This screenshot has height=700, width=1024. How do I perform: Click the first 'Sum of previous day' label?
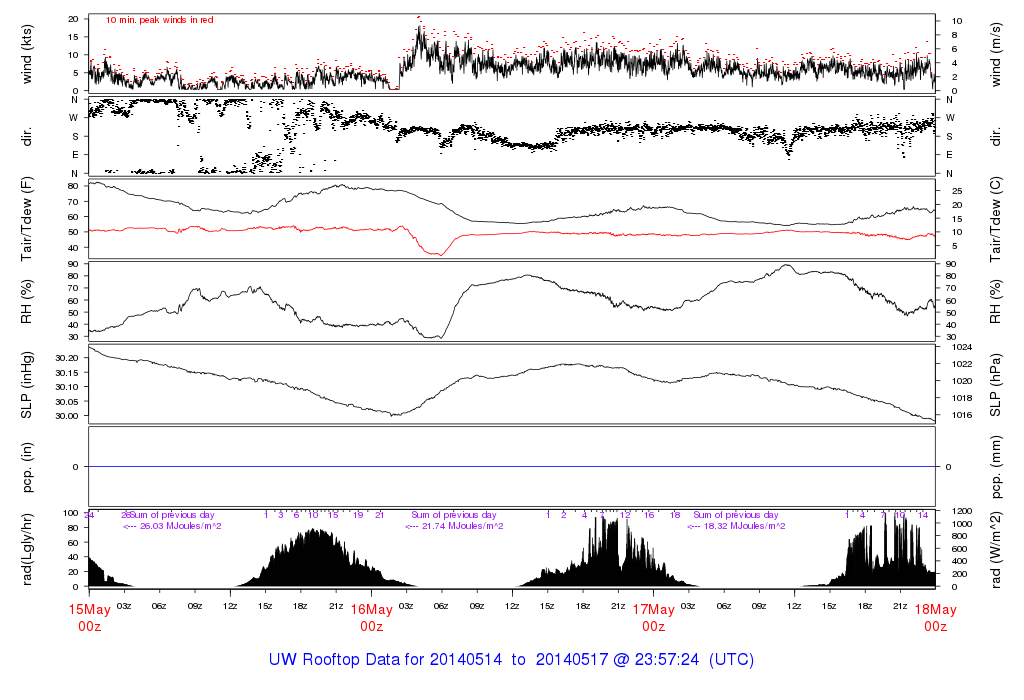[x=172, y=515]
